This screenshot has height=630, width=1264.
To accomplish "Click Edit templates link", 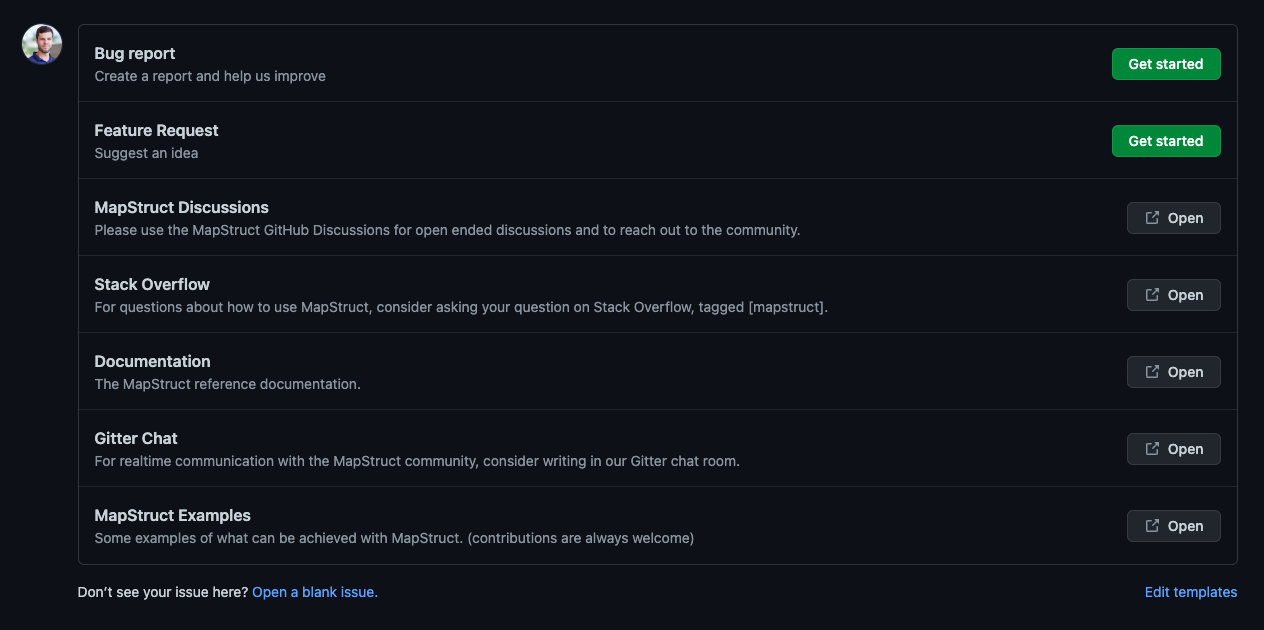I will [x=1190, y=592].
